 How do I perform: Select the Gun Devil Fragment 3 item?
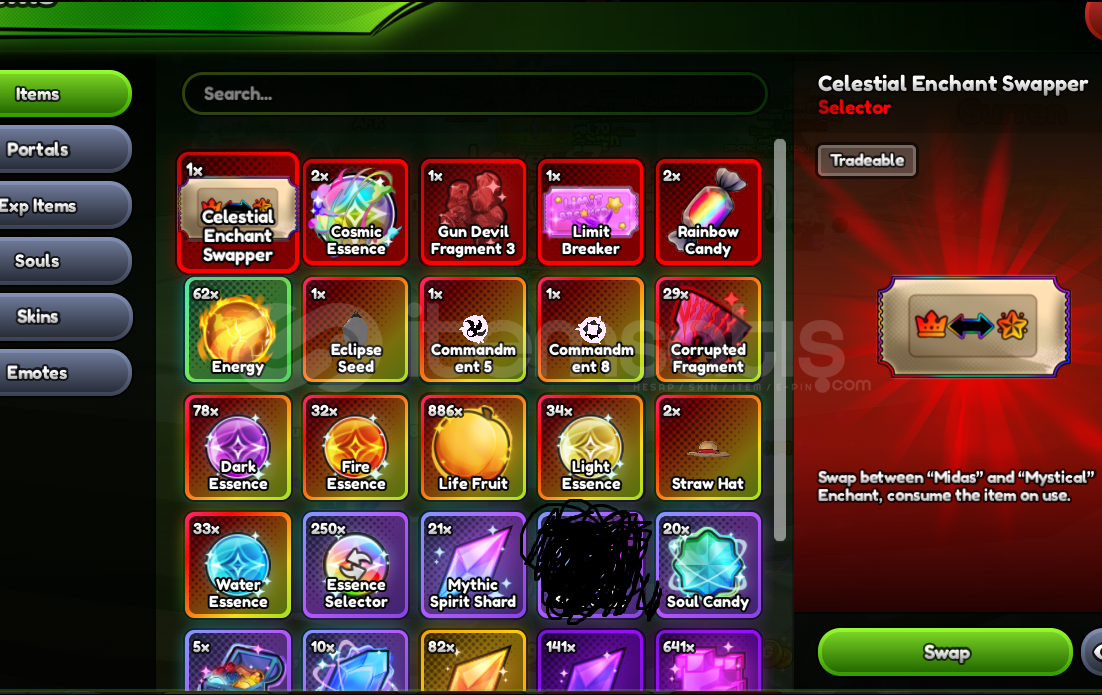[473, 212]
